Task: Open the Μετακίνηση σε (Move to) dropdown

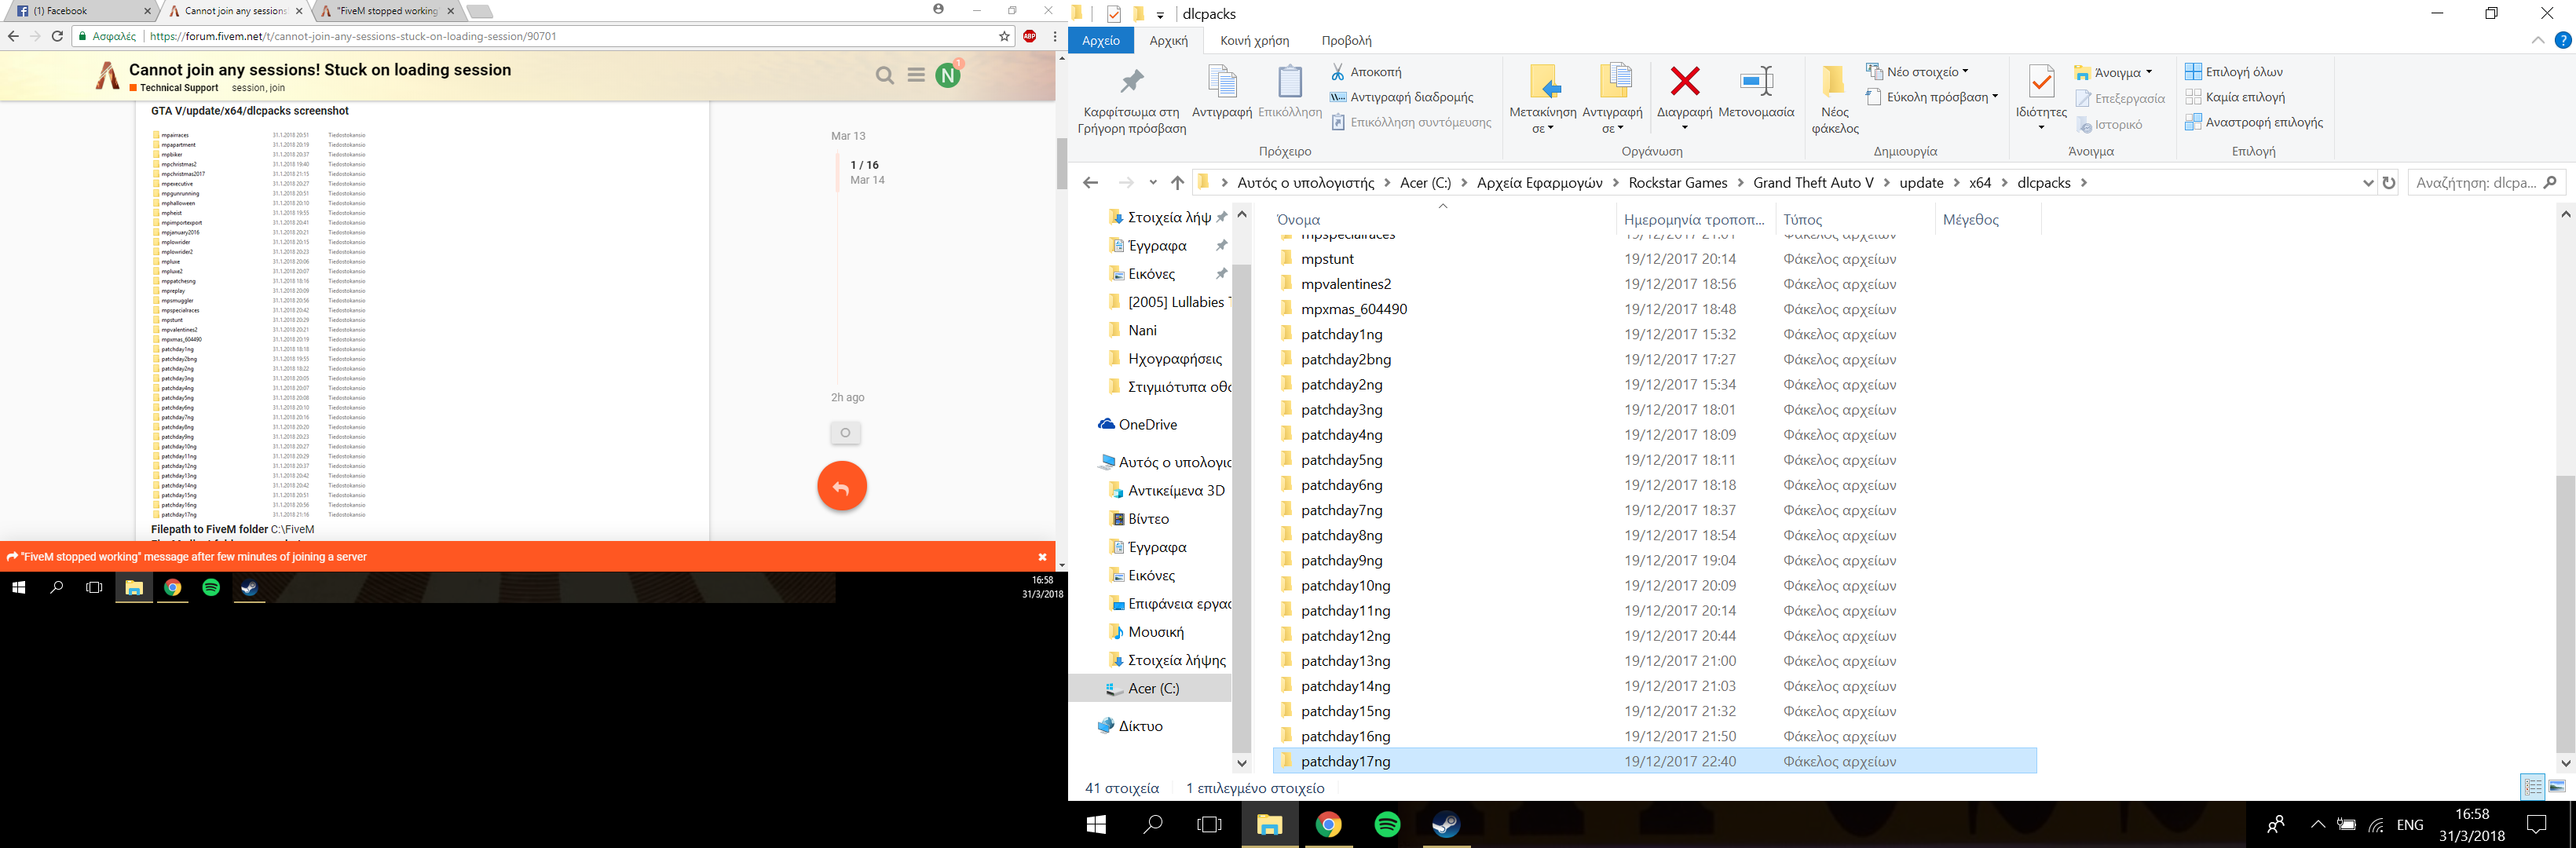Action: (x=1543, y=120)
